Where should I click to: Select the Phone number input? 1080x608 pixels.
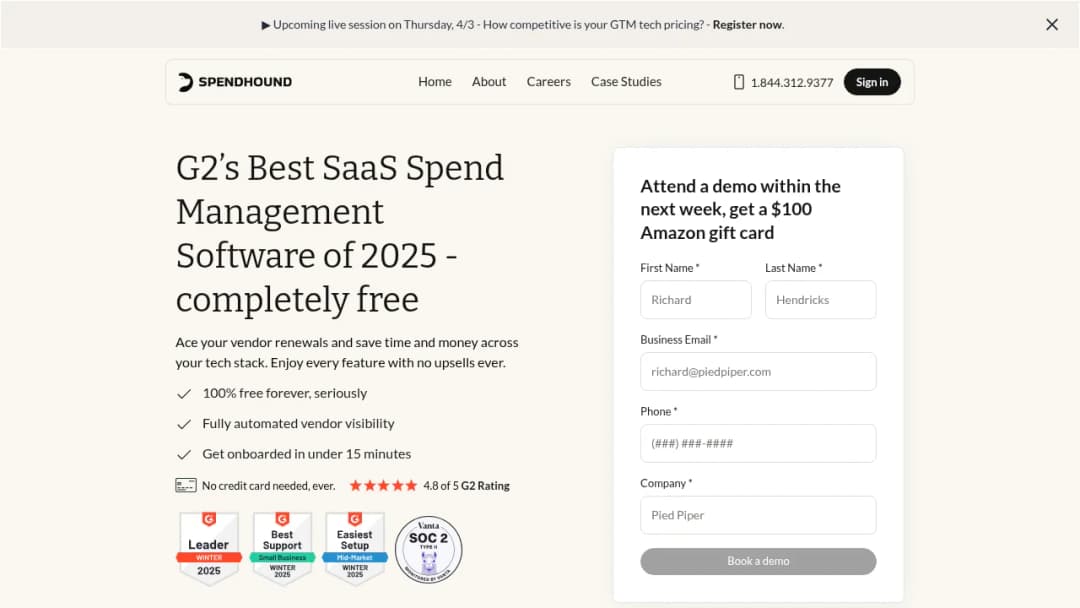point(758,443)
